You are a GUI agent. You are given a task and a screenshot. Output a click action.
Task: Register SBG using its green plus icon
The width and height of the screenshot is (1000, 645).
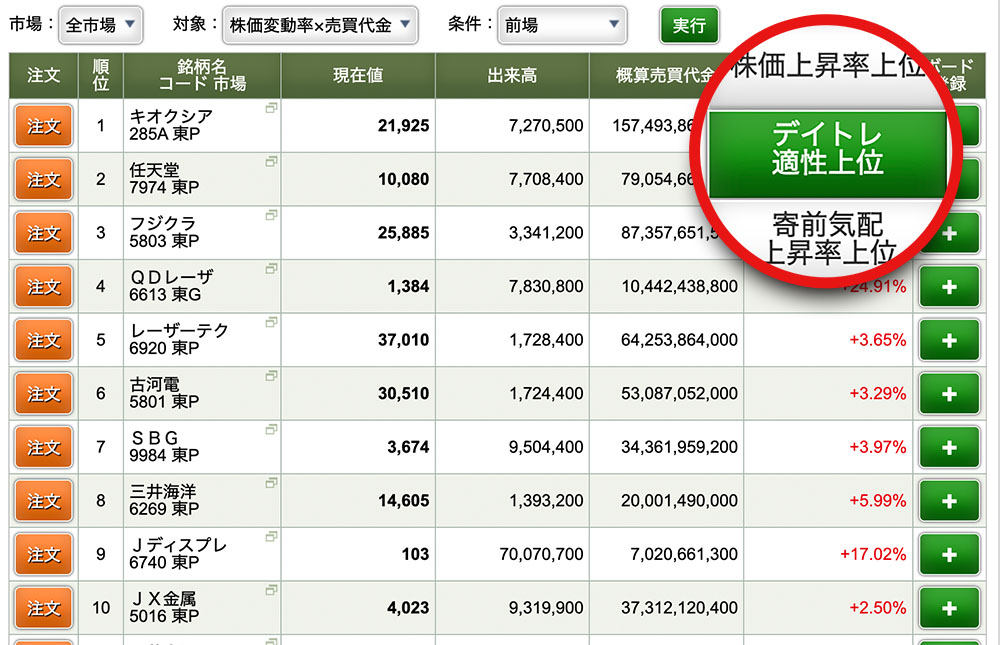tap(949, 447)
